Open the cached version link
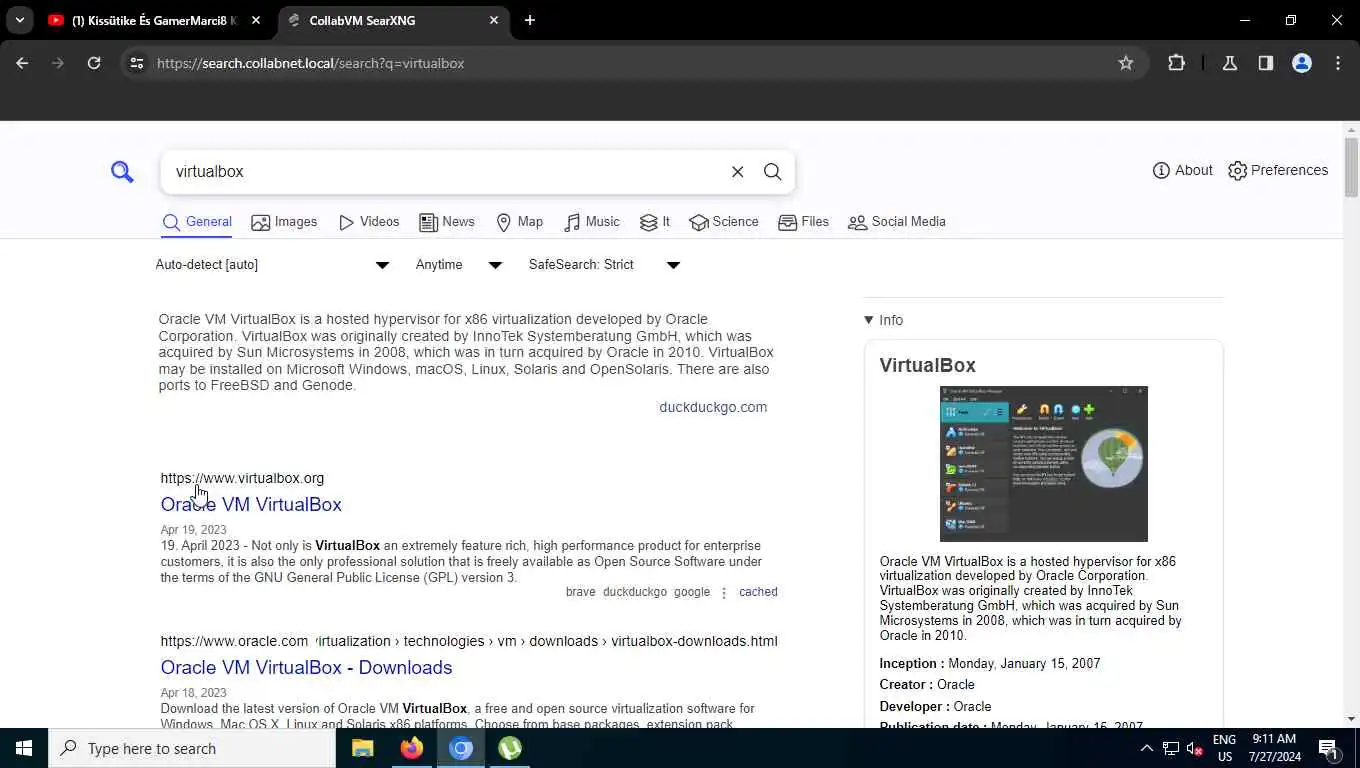 point(758,592)
